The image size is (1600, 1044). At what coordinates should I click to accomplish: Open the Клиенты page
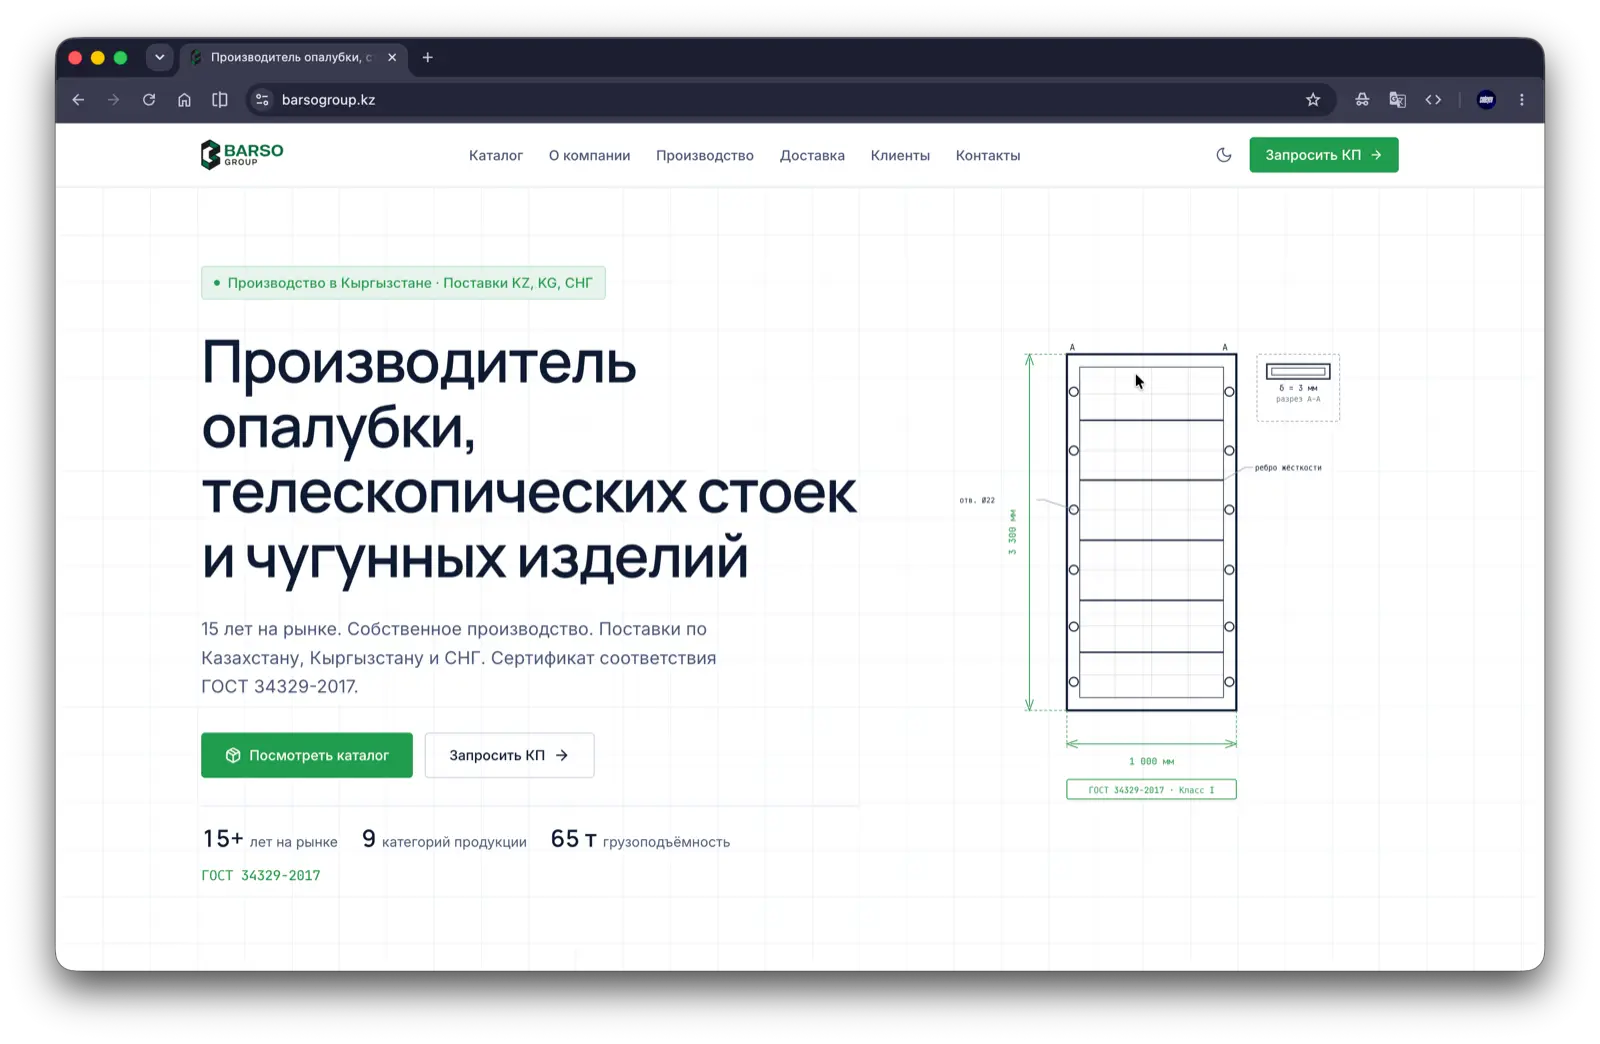pyautogui.click(x=900, y=156)
